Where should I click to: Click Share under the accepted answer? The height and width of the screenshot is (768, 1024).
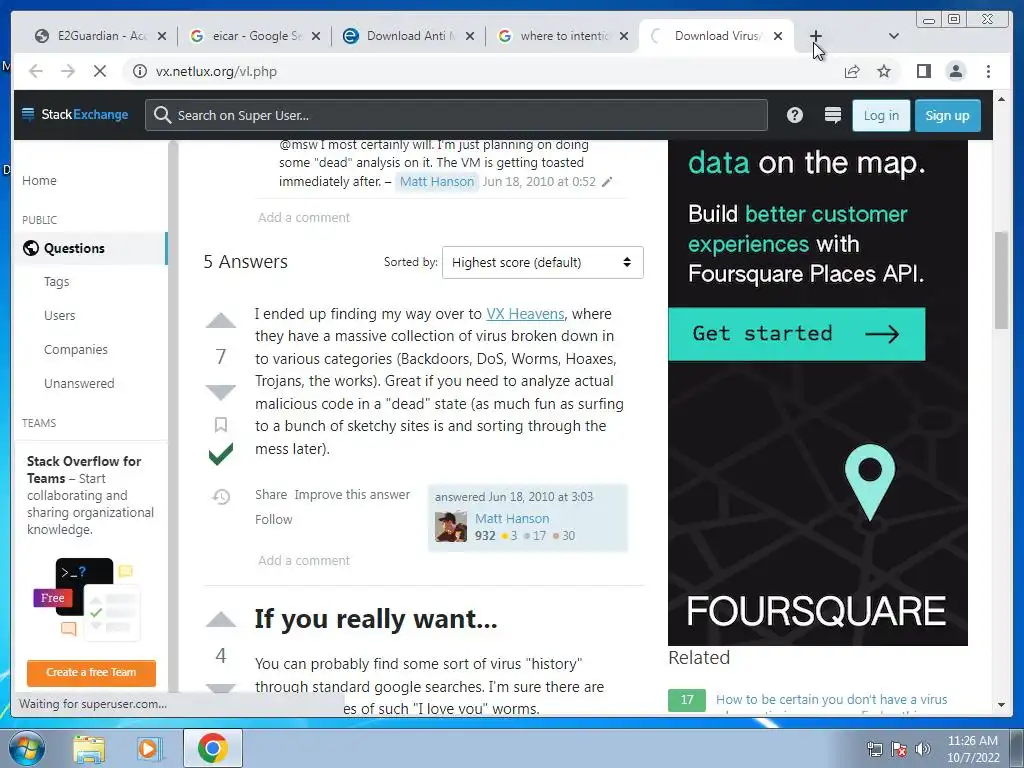[x=271, y=494]
